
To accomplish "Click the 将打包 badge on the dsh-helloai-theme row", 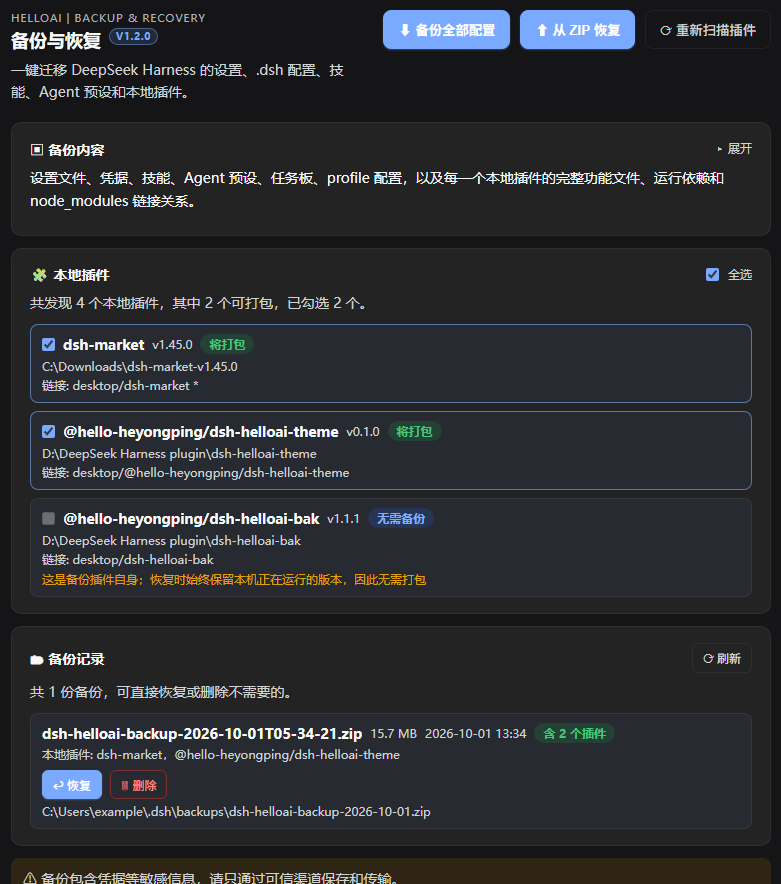I will [414, 432].
